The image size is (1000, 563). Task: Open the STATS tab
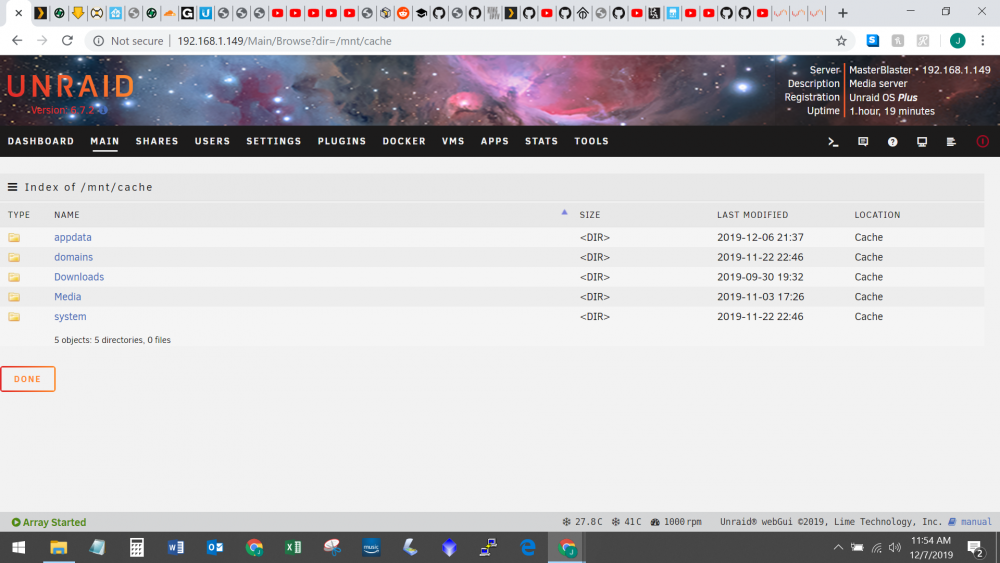point(541,141)
